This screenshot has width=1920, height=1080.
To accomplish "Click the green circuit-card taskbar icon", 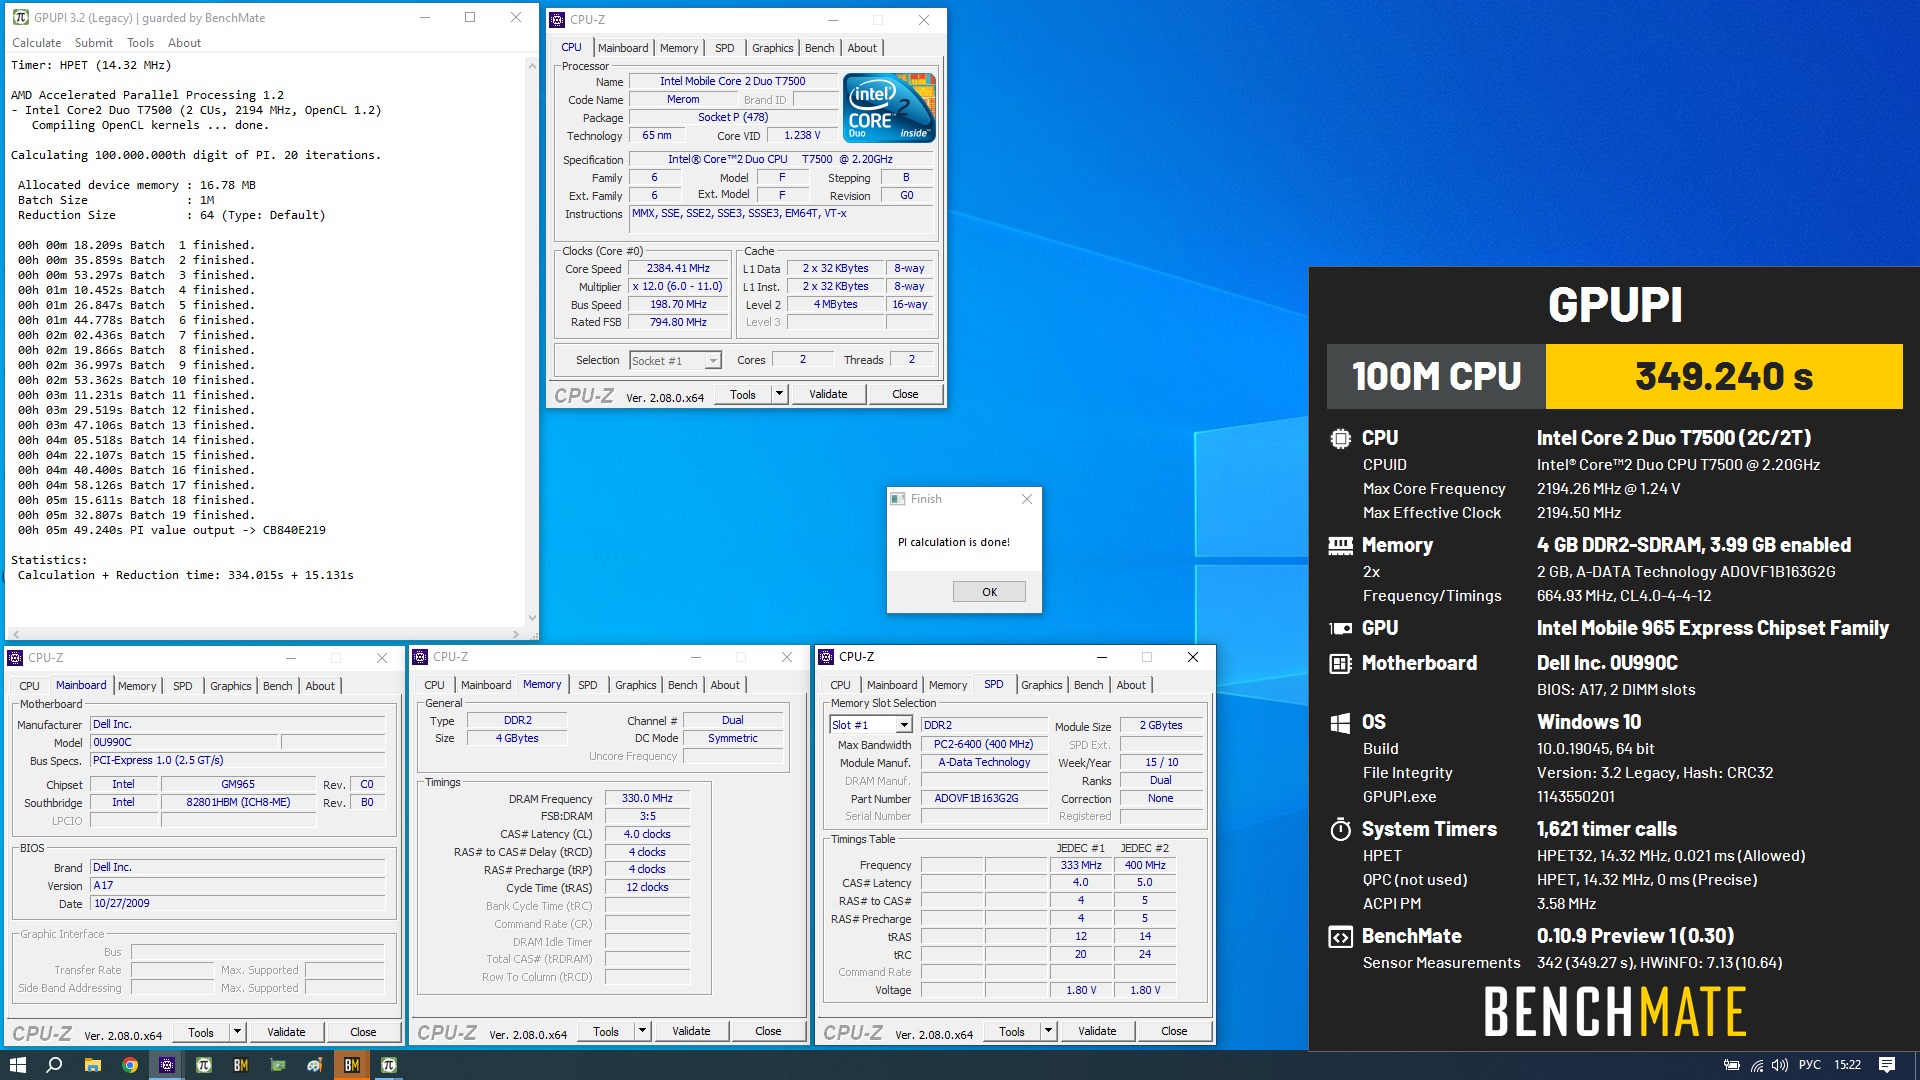I will (277, 1065).
